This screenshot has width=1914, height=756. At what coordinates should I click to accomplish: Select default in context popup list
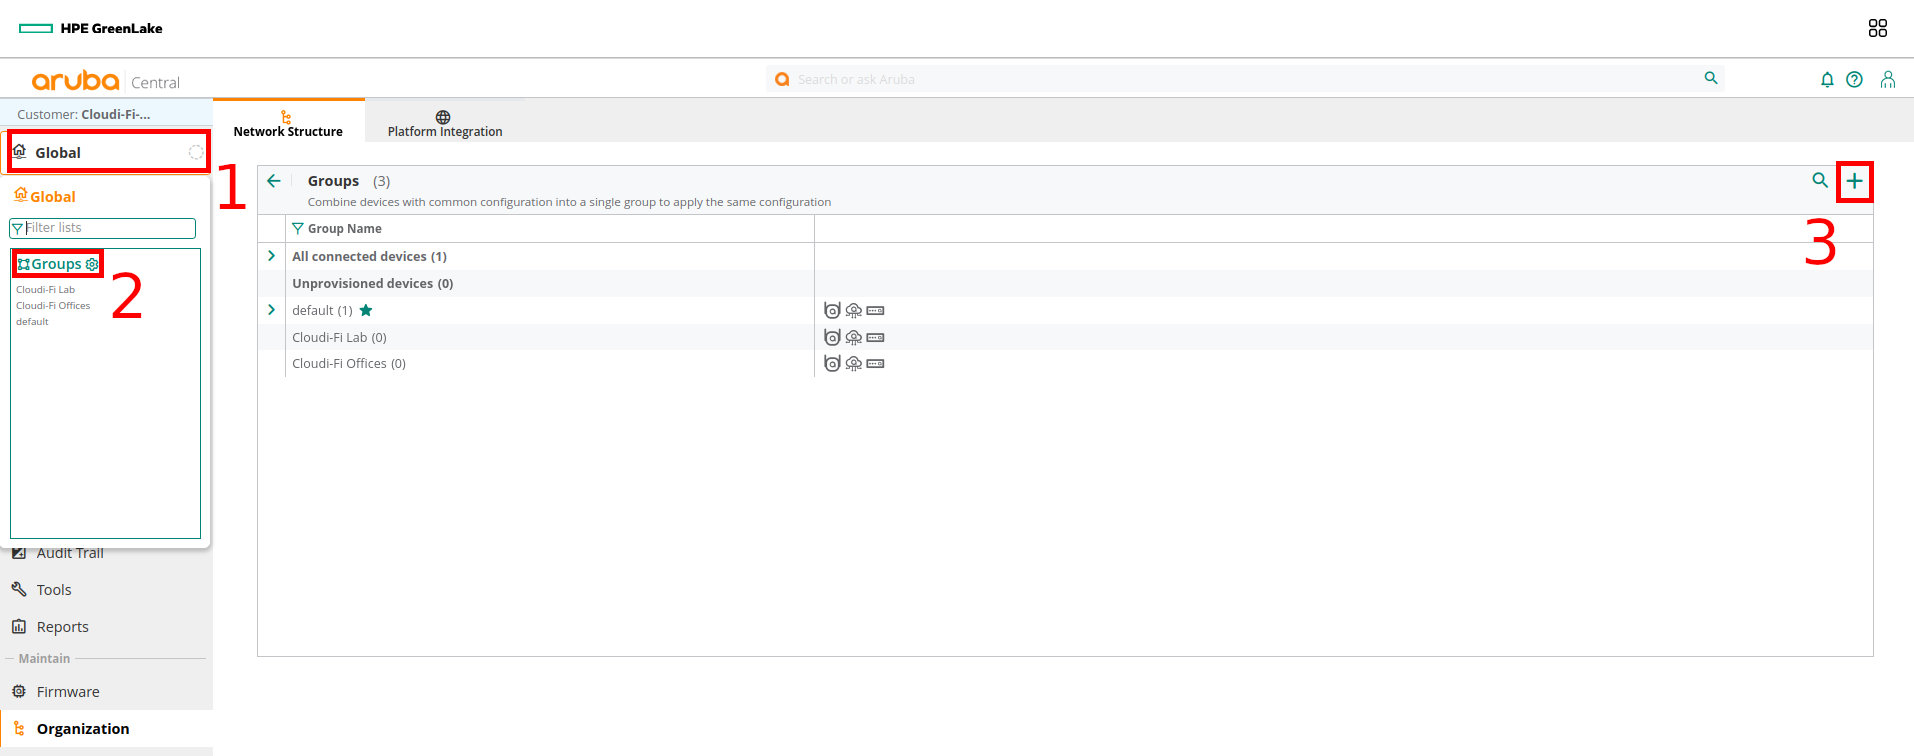32,322
